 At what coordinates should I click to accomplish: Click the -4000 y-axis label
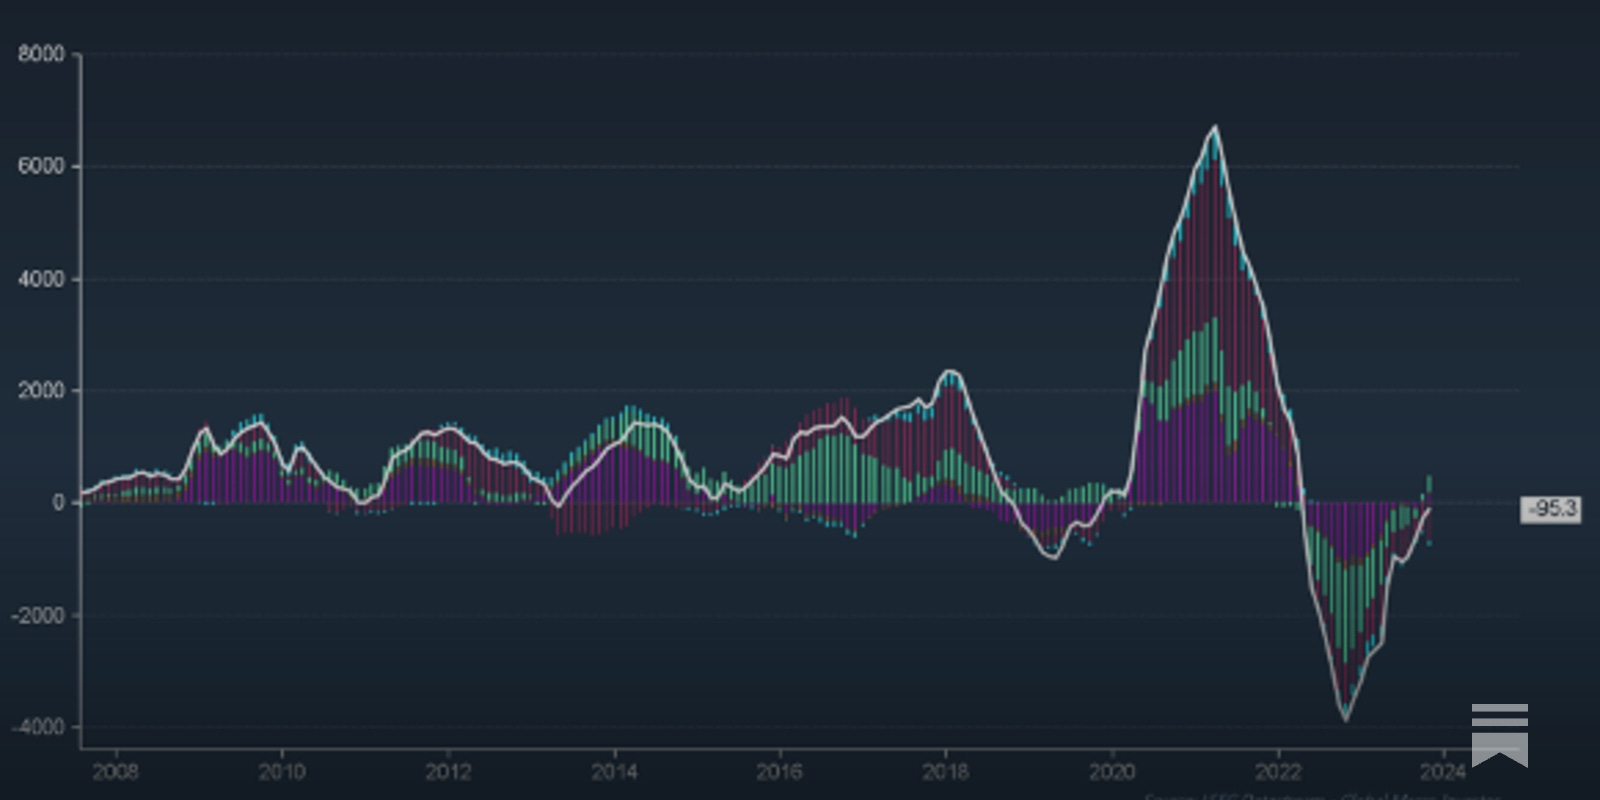(x=38, y=727)
